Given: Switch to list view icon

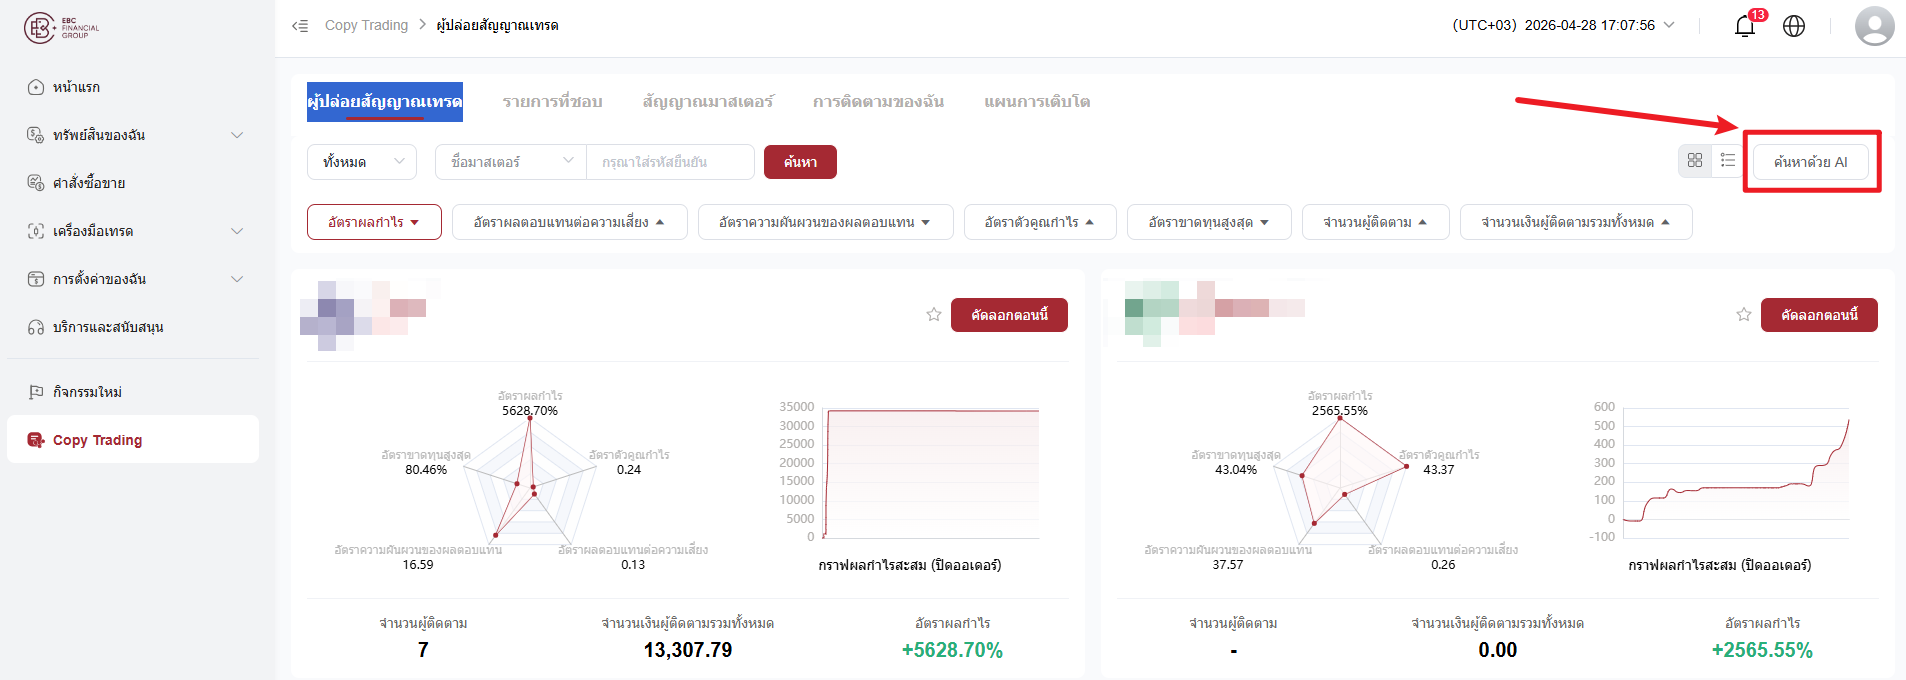Looking at the screenshot, I should 1728,160.
